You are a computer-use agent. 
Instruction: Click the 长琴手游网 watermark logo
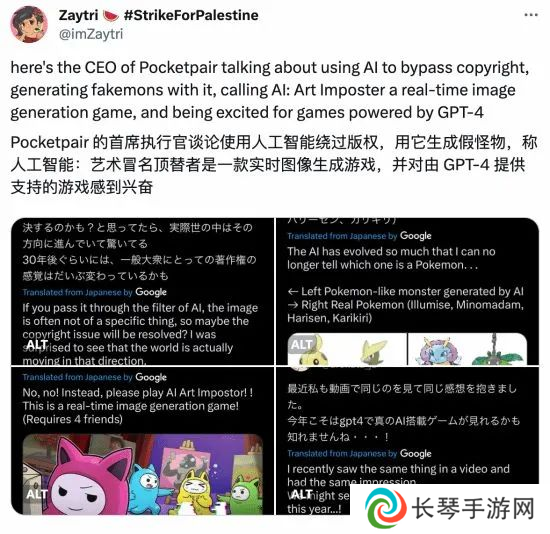coord(451,508)
